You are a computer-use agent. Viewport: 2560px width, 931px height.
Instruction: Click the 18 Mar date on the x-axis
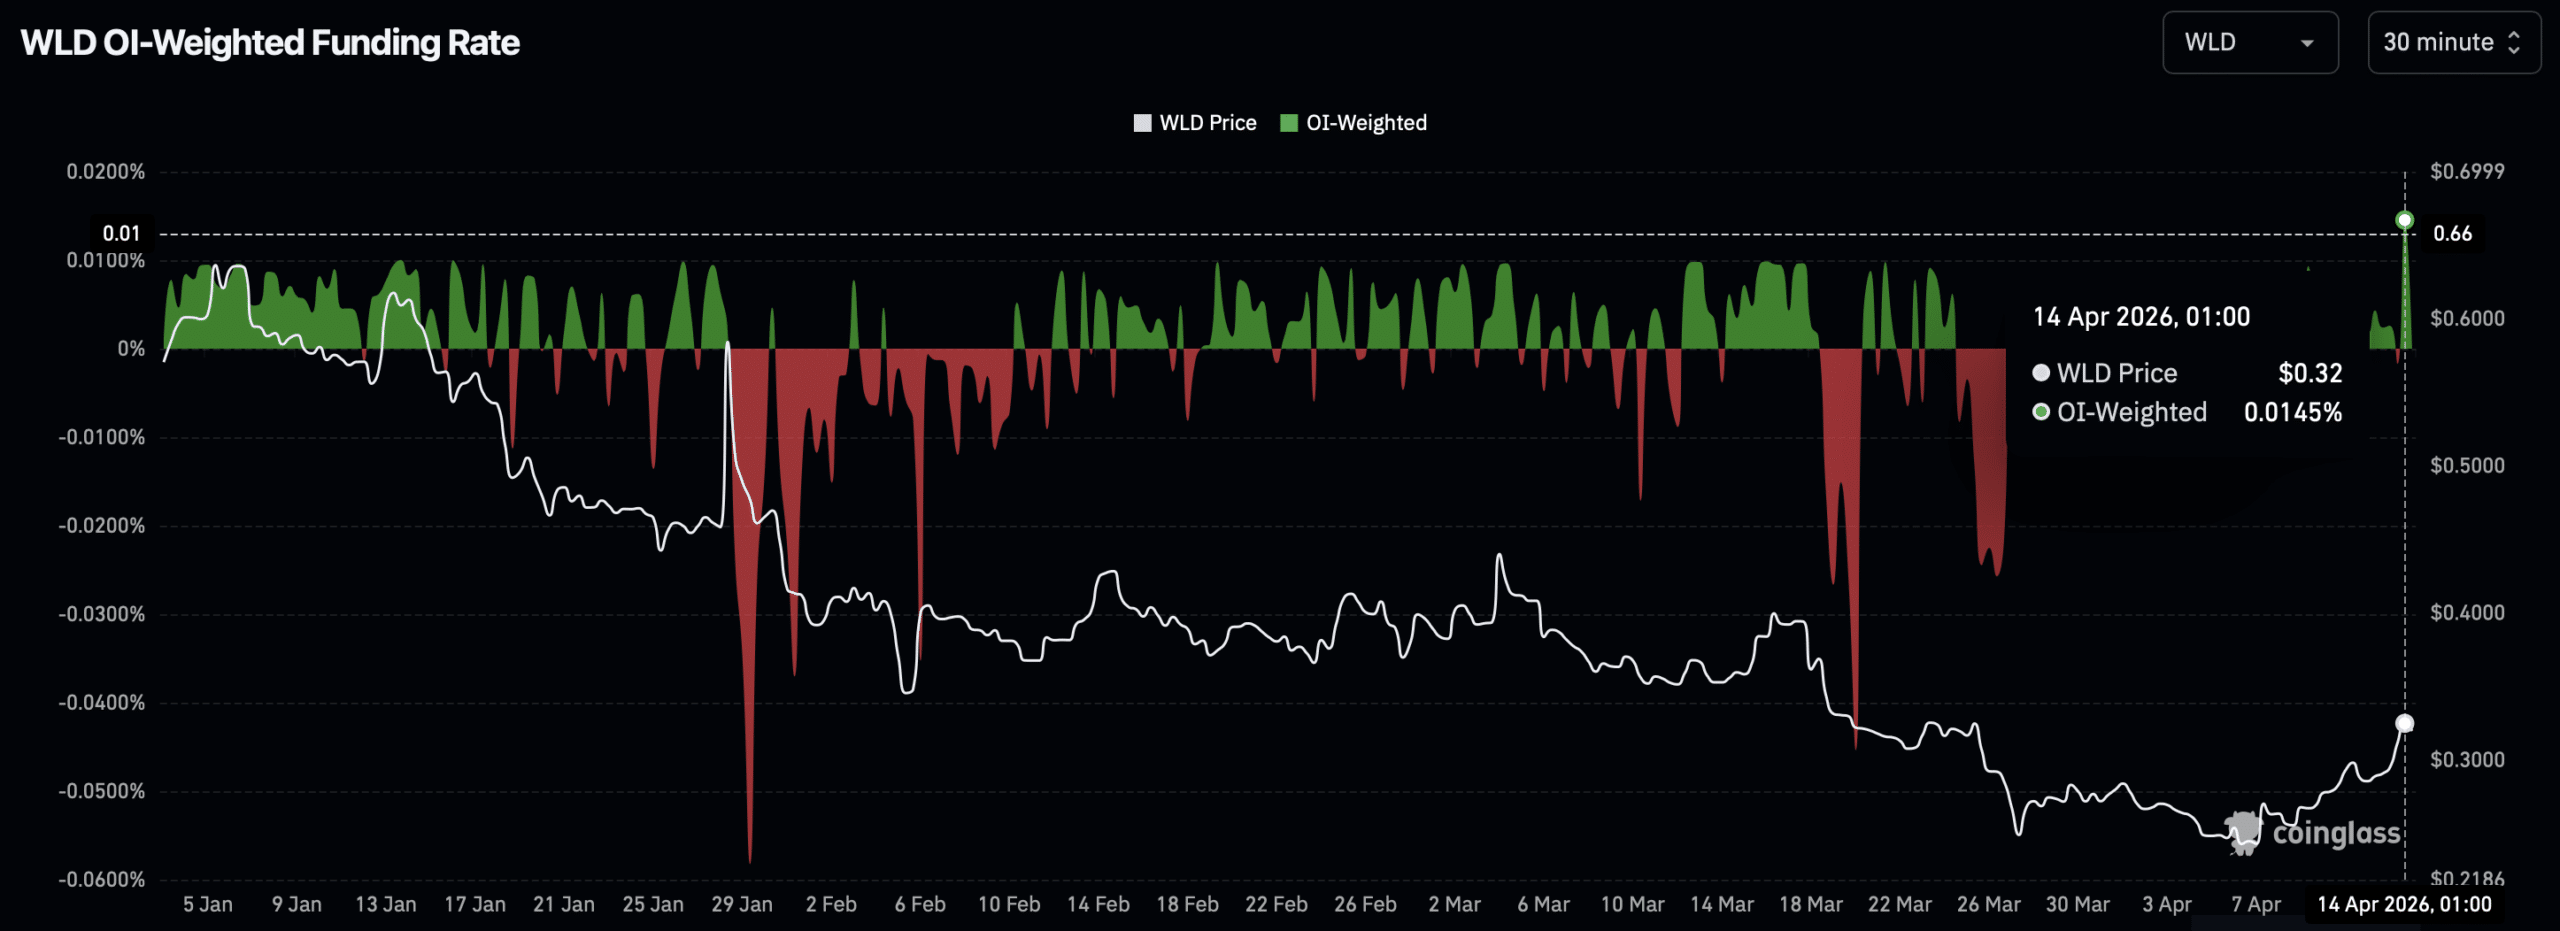coord(1811,905)
